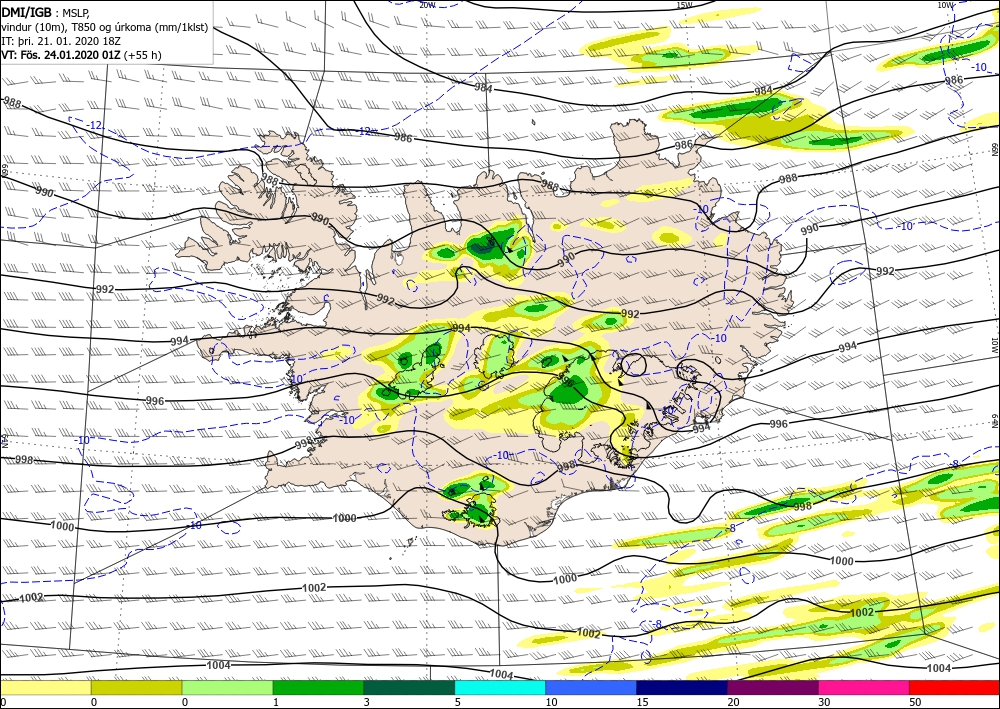Click the legend scale number '50'
The width and height of the screenshot is (1000, 709).
pos(915,702)
